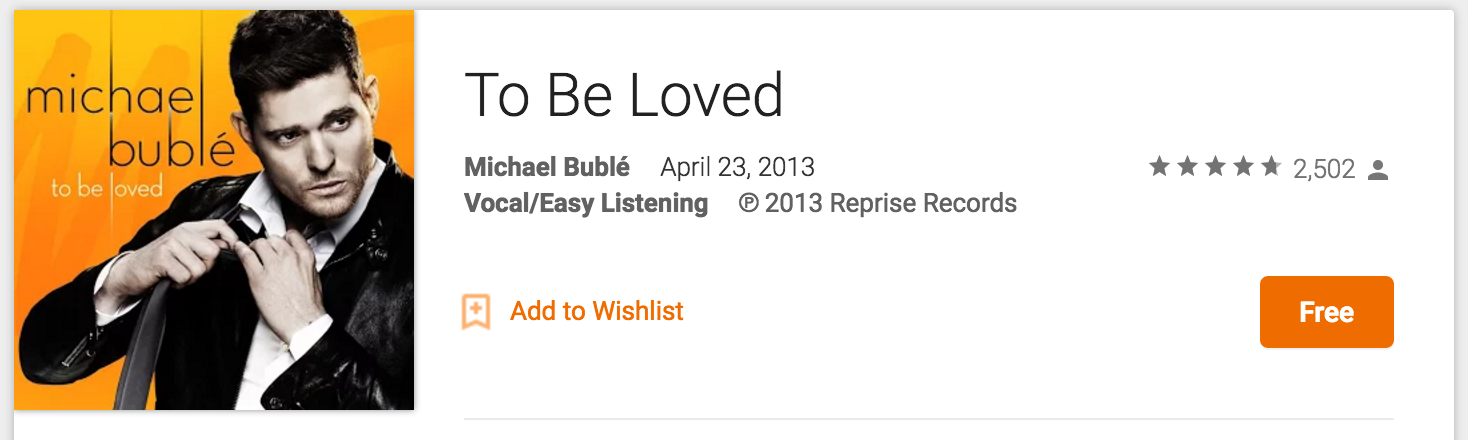Image resolution: width=1468 pixels, height=440 pixels.
Task: Click the 2,502 ratings count
Action: click(1323, 169)
